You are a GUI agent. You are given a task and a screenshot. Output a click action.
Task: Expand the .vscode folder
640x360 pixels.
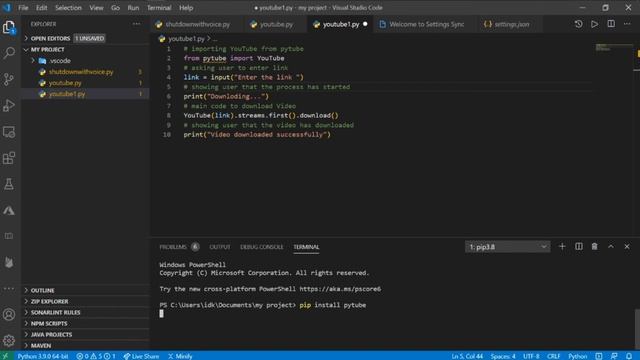(x=86, y=61)
